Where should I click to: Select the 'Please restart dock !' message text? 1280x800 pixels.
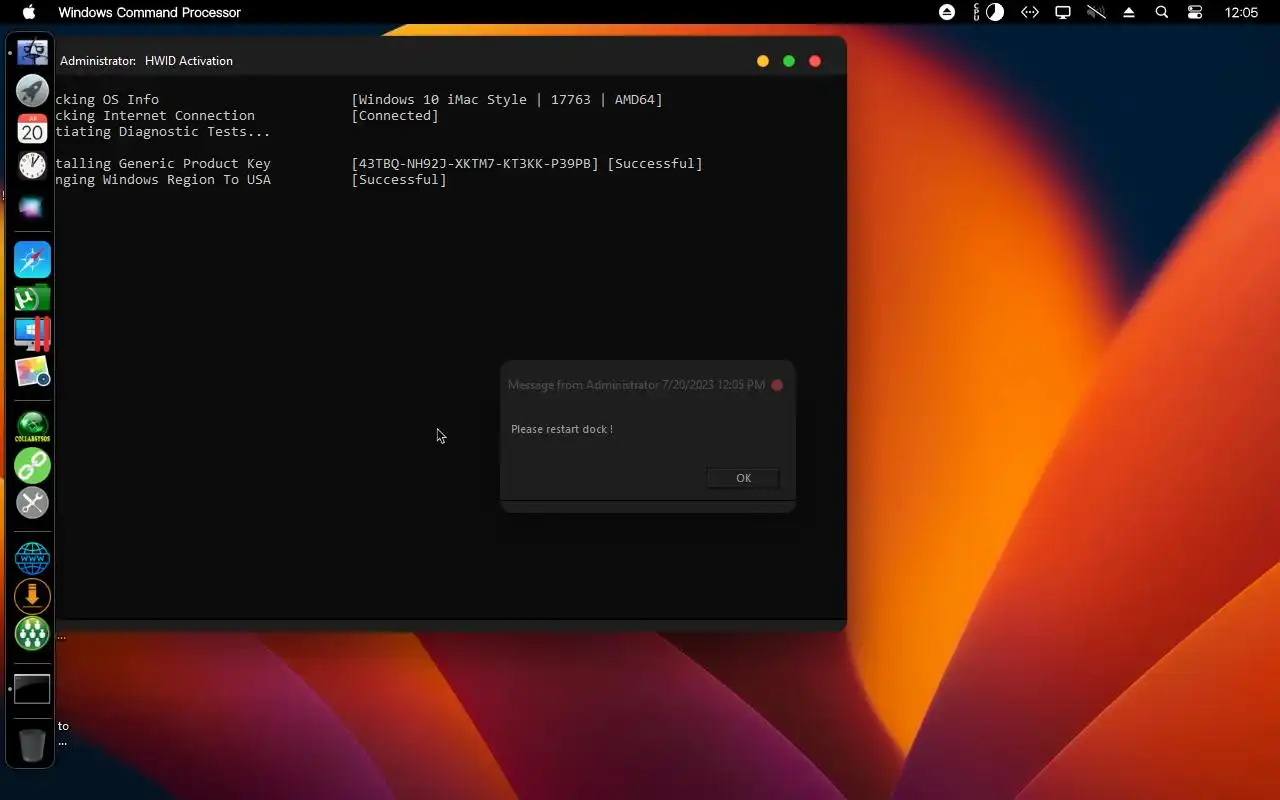pyautogui.click(x=562, y=429)
